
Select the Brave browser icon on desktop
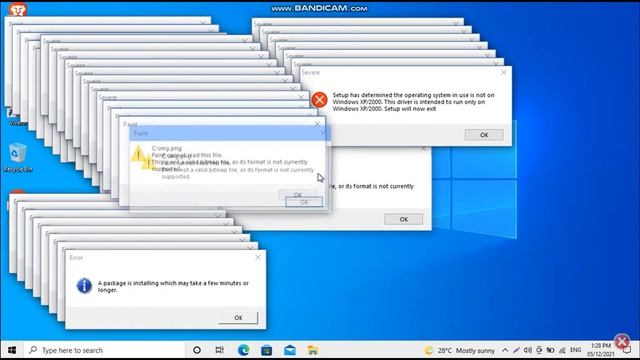point(18,9)
